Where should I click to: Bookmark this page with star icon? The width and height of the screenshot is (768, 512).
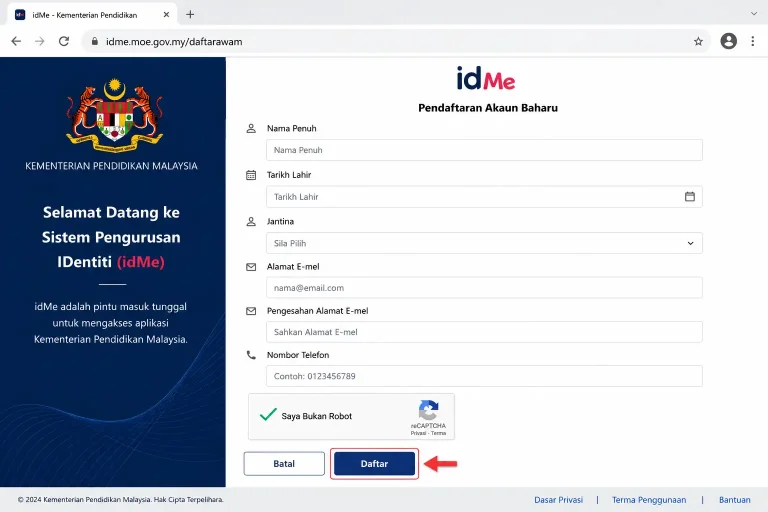(x=698, y=42)
